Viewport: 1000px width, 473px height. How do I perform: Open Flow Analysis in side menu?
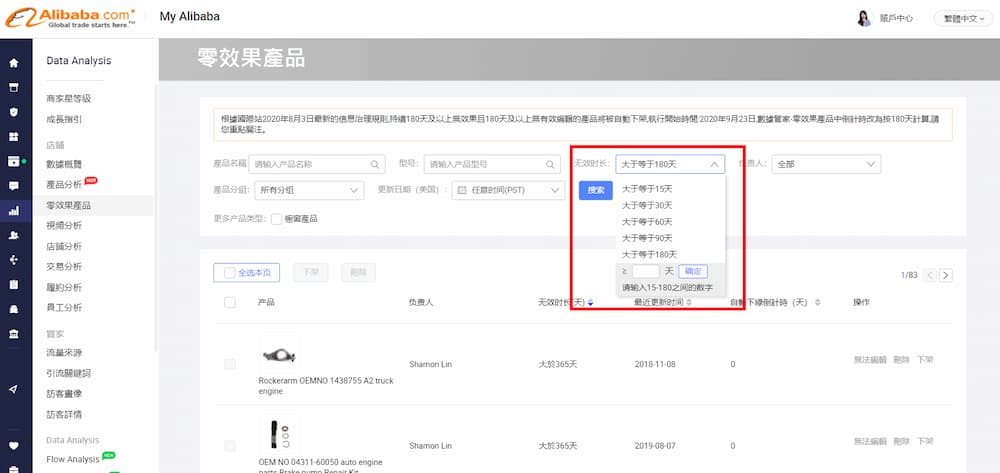tap(73, 460)
